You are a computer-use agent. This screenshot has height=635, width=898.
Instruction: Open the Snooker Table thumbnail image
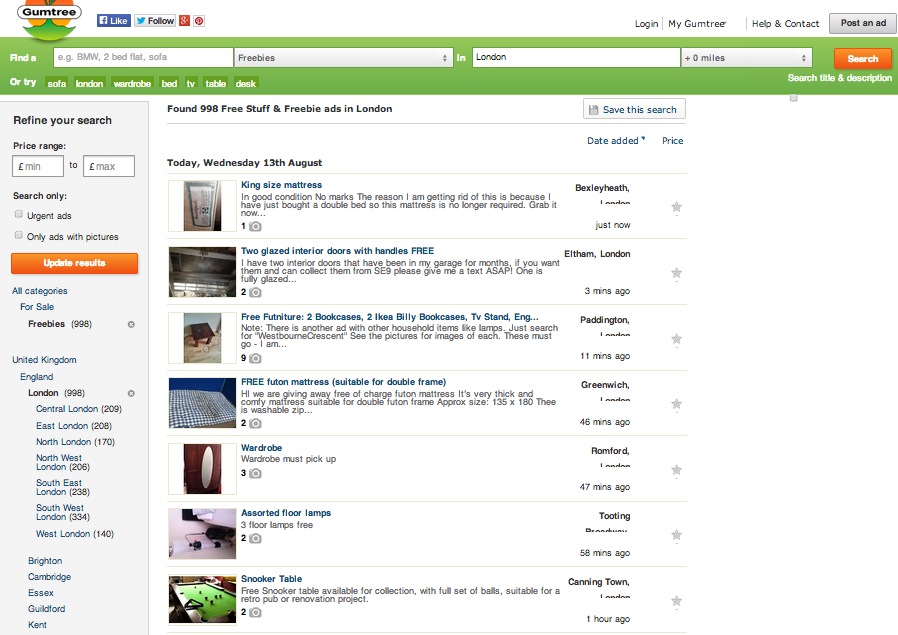pyautogui.click(x=202, y=599)
